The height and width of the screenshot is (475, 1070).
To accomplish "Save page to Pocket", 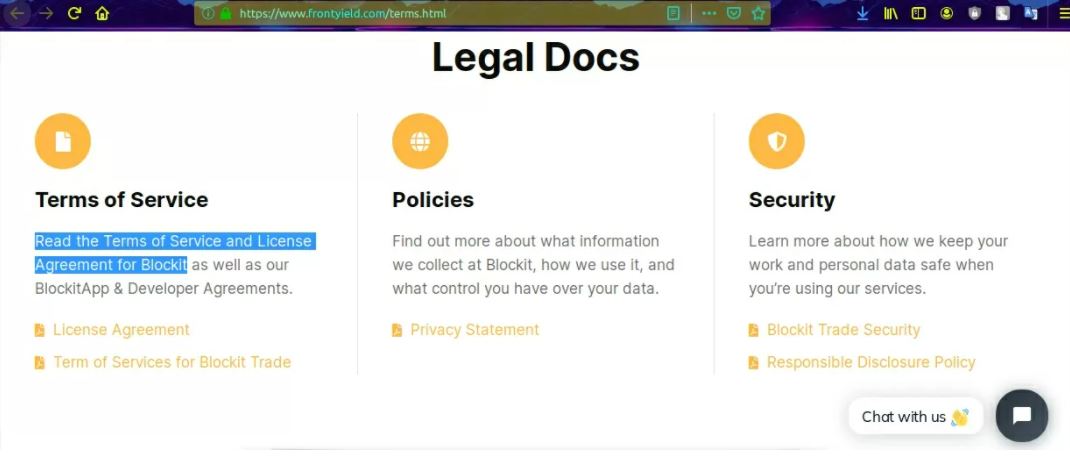I will [x=734, y=14].
